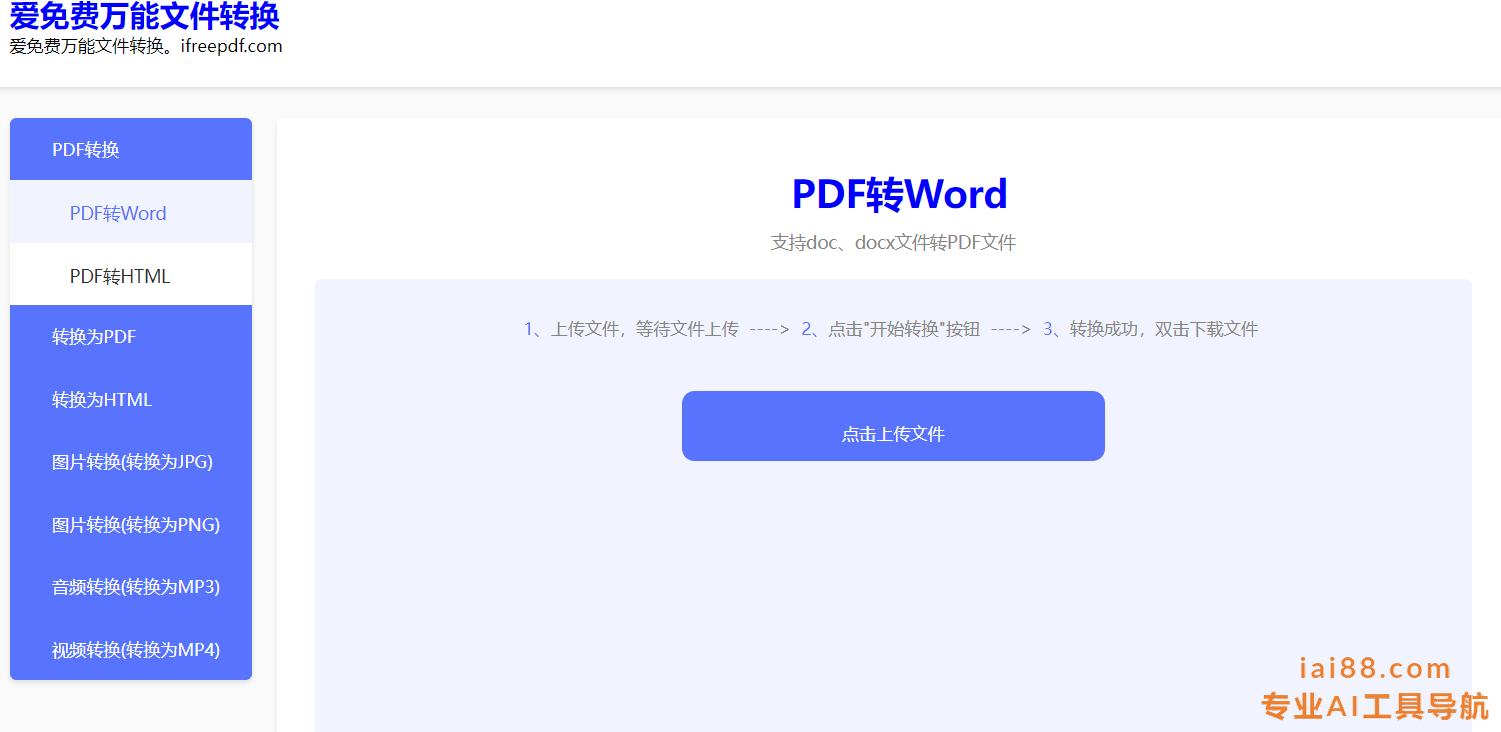Select PDF转Word in the sidebar
The image size is (1501, 732).
click(x=118, y=213)
